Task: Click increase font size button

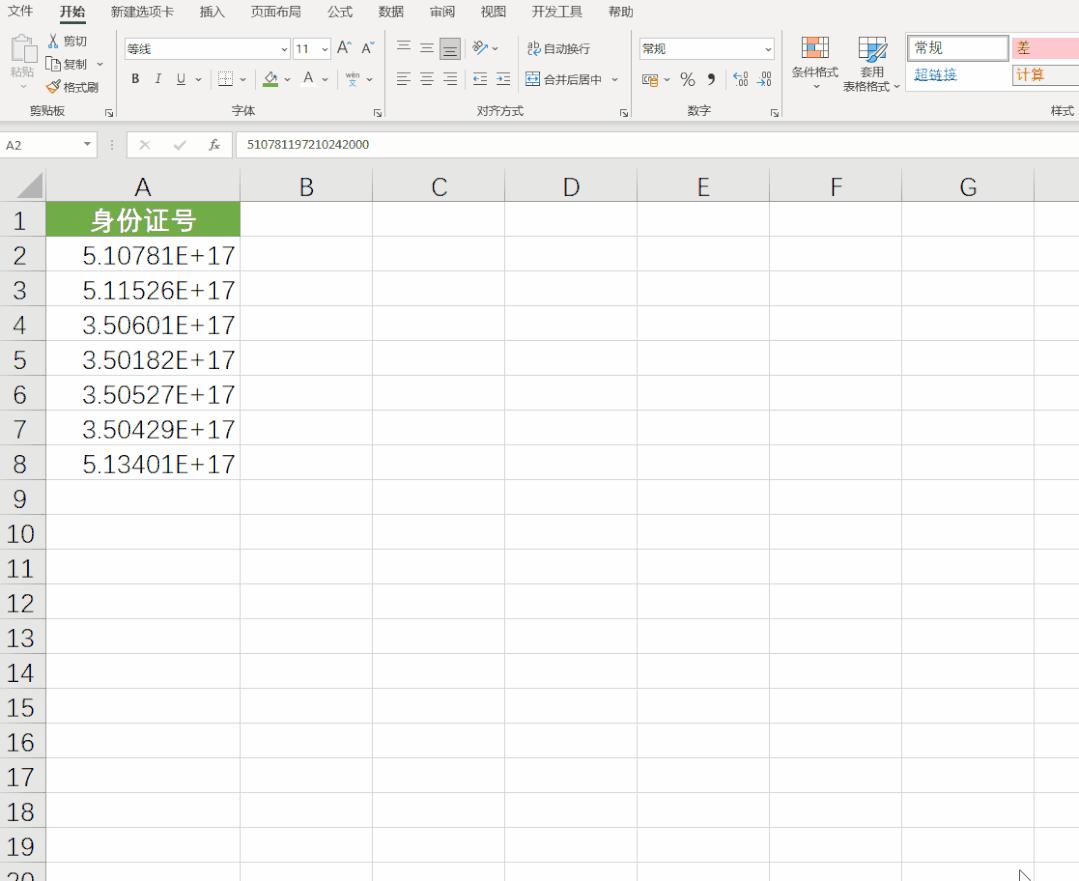Action: click(x=344, y=47)
